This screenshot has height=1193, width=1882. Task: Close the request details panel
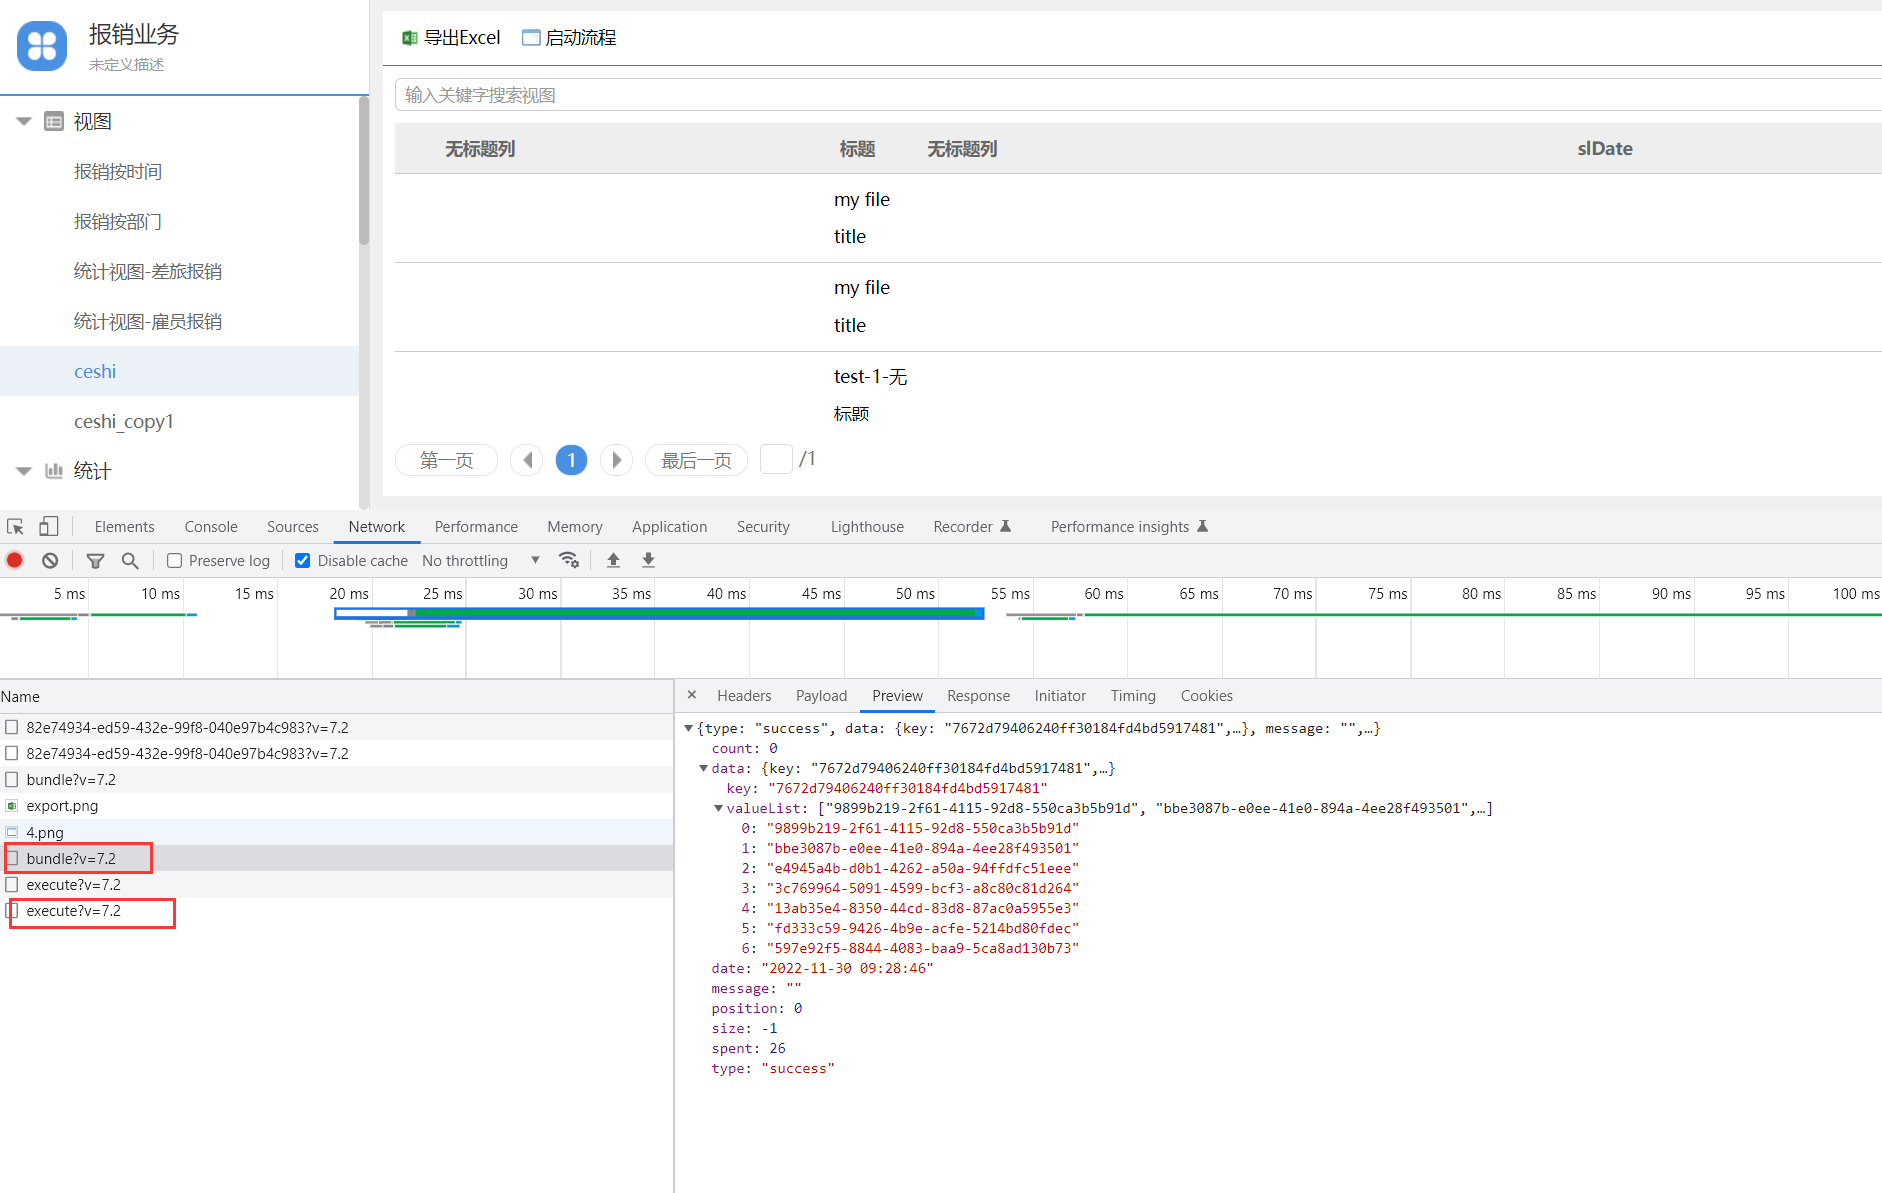[691, 695]
